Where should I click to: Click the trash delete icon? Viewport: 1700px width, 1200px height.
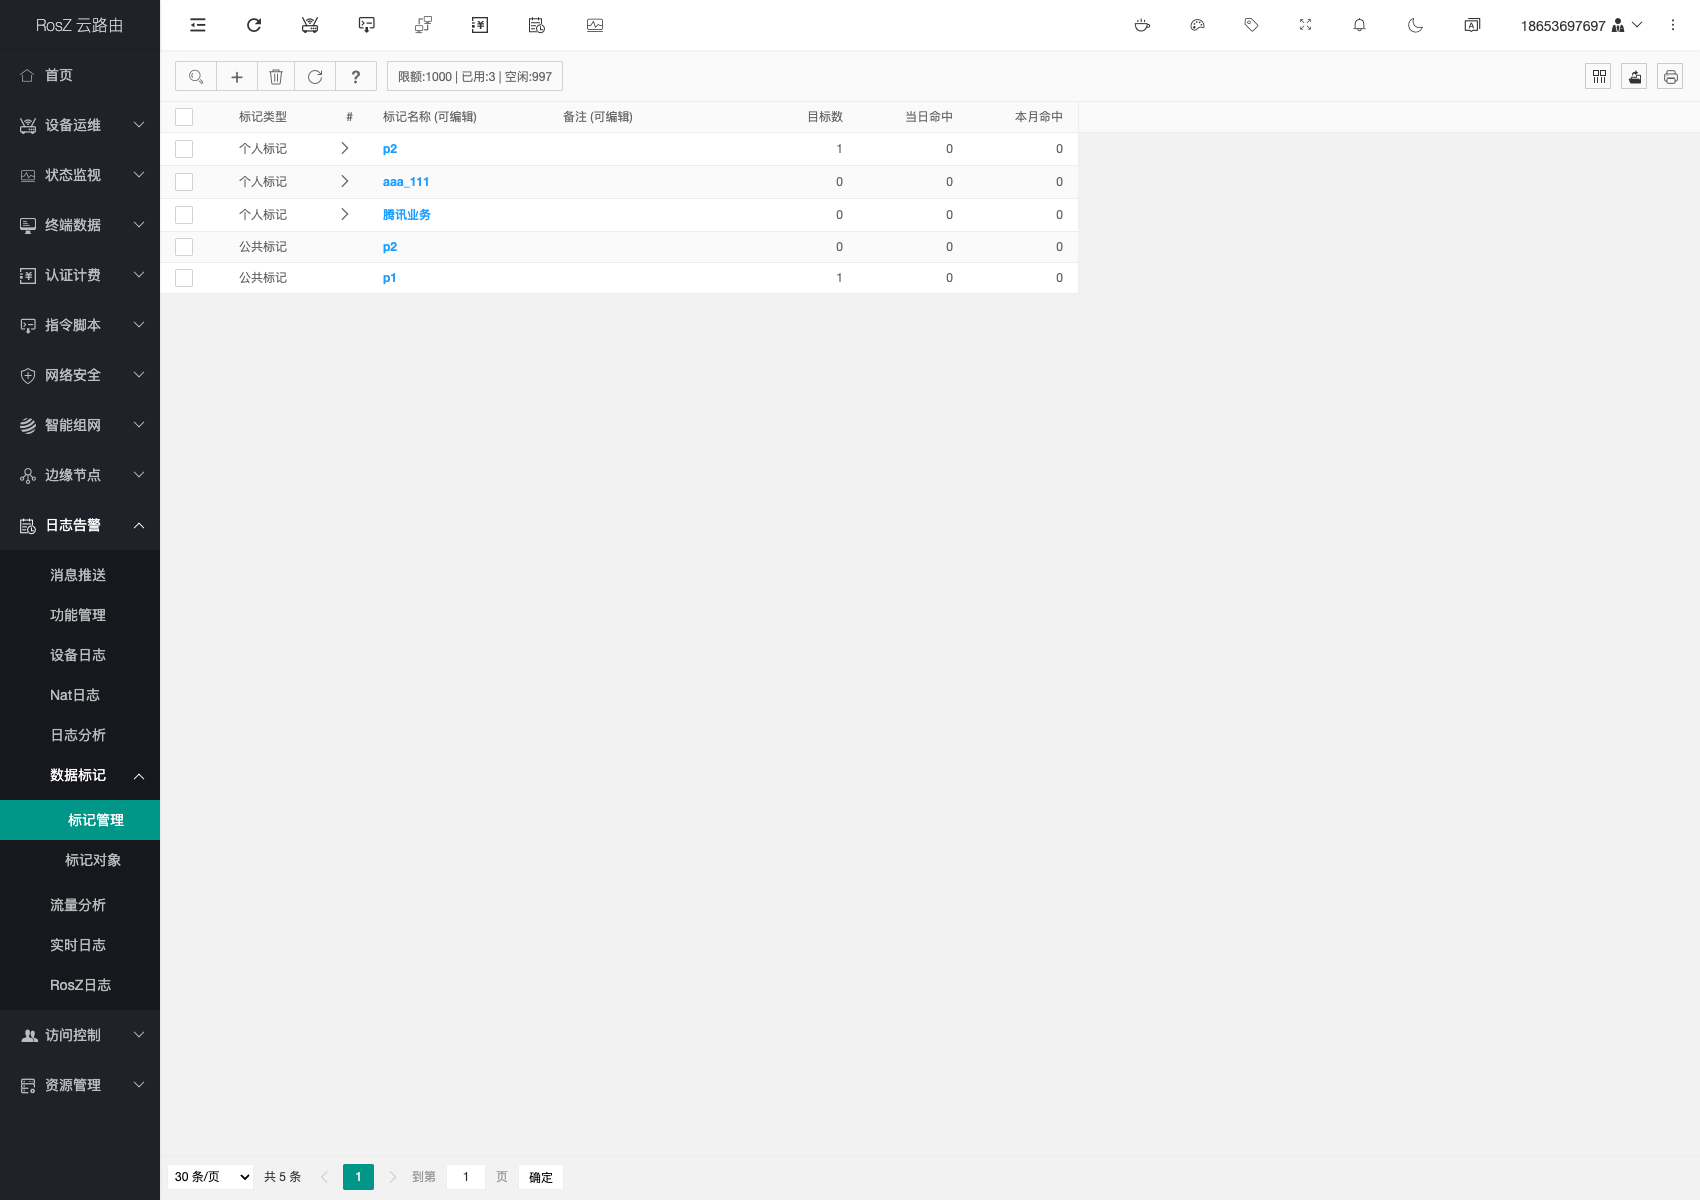point(276,77)
